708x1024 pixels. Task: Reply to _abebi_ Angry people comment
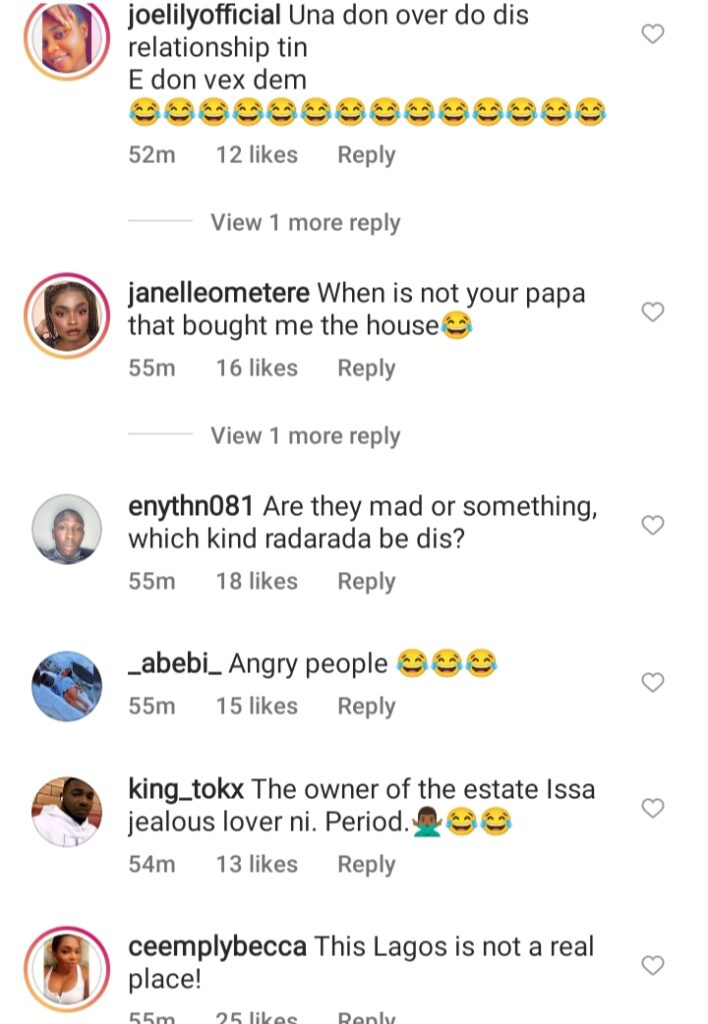[366, 706]
